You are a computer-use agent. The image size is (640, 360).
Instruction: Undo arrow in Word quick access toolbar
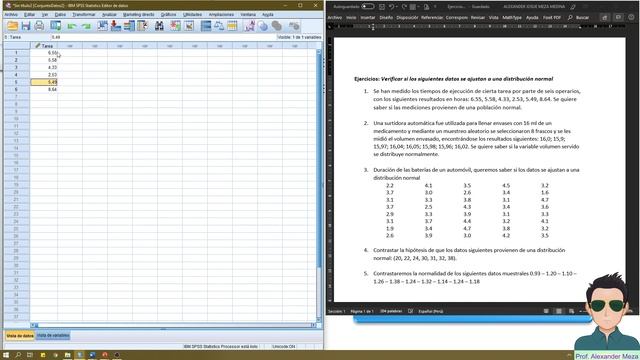coord(391,7)
